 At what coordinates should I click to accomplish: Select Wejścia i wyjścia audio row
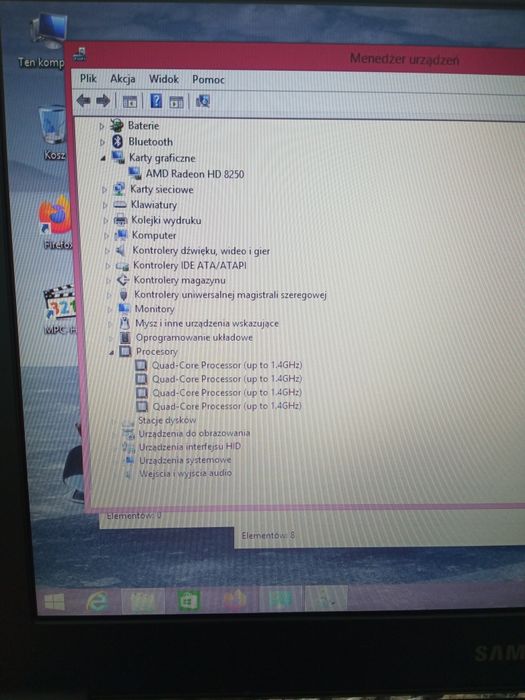(x=186, y=473)
